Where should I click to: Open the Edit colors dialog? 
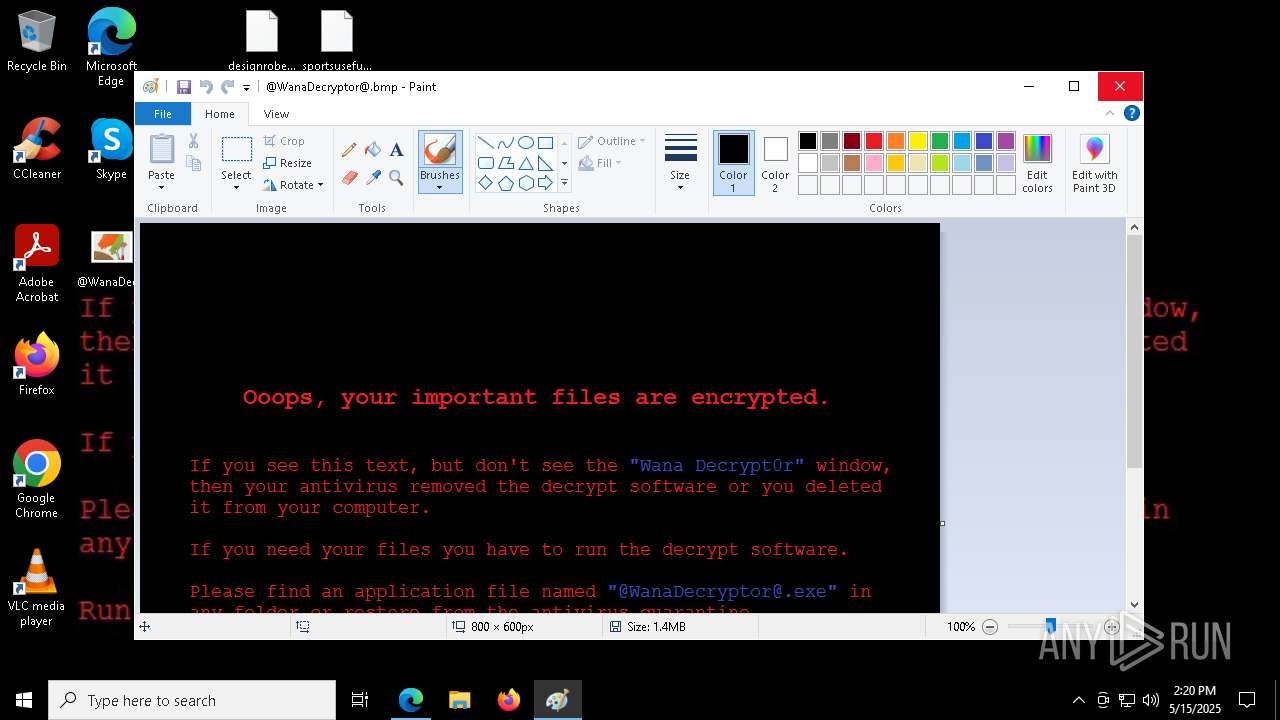point(1037,164)
